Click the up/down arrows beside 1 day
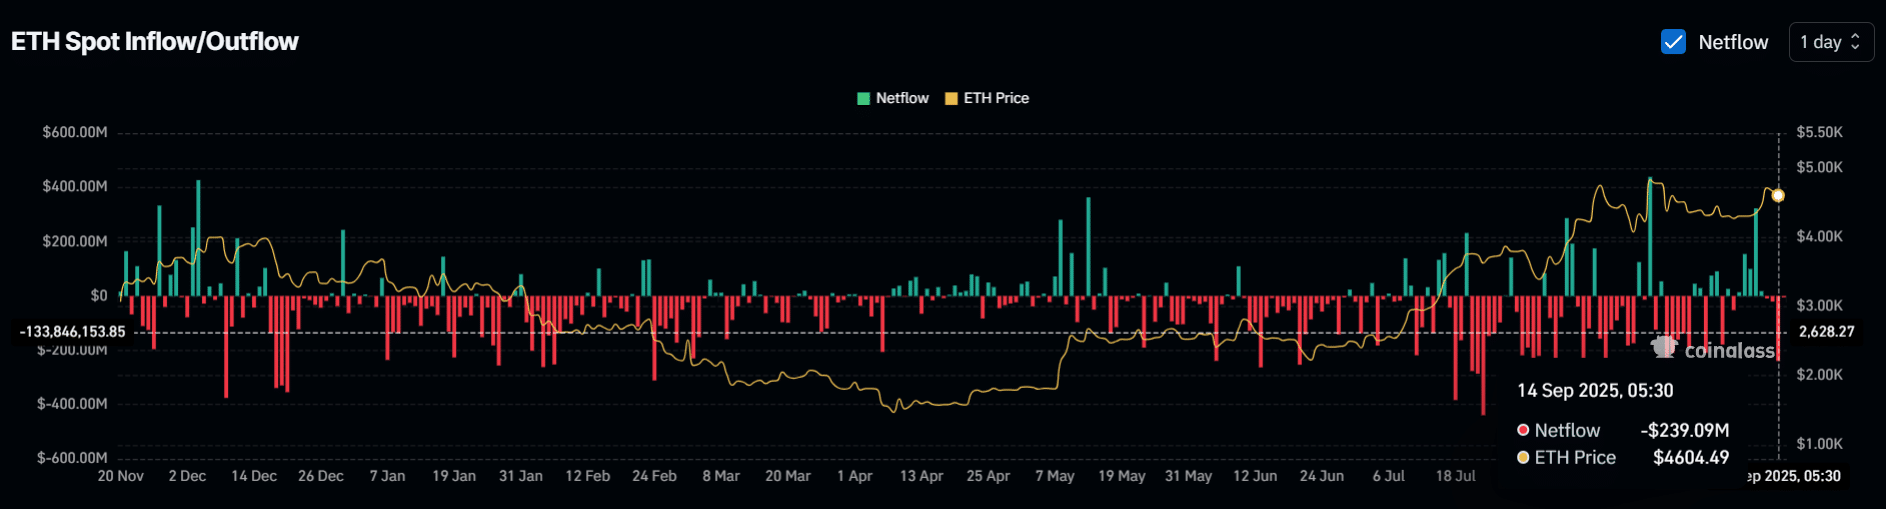The image size is (1886, 509). click(1856, 42)
